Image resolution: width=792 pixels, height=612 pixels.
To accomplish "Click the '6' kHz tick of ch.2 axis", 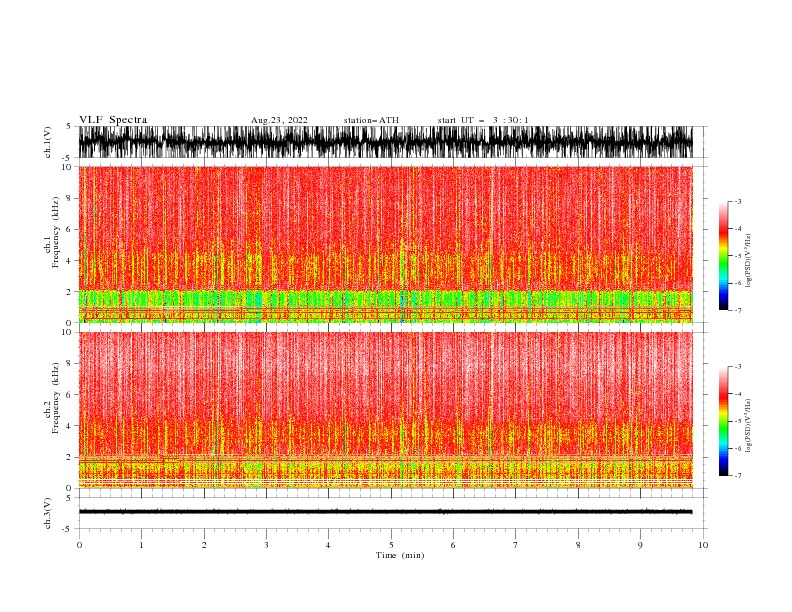I will [69, 394].
